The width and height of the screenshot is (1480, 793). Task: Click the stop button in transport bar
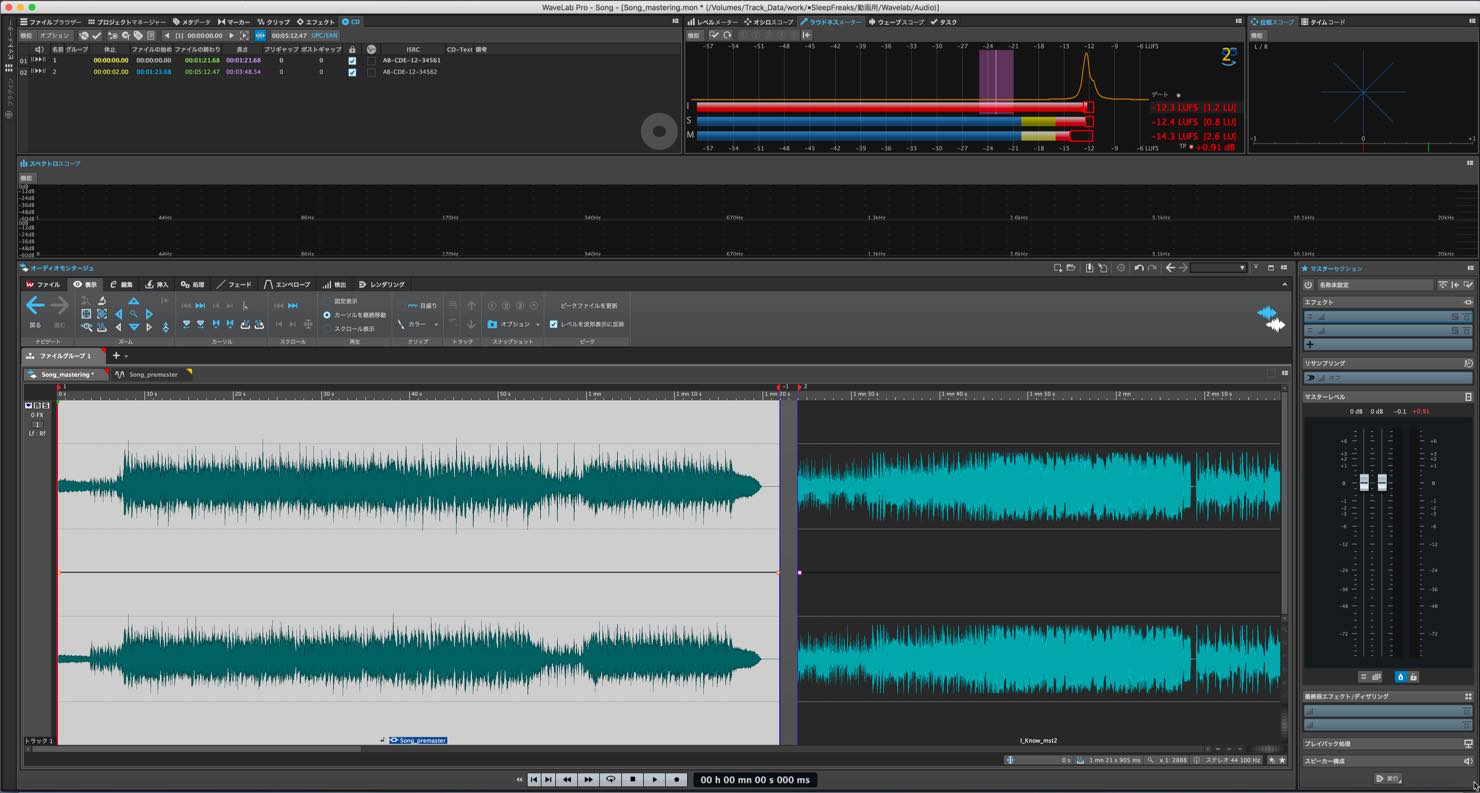pyautogui.click(x=632, y=779)
